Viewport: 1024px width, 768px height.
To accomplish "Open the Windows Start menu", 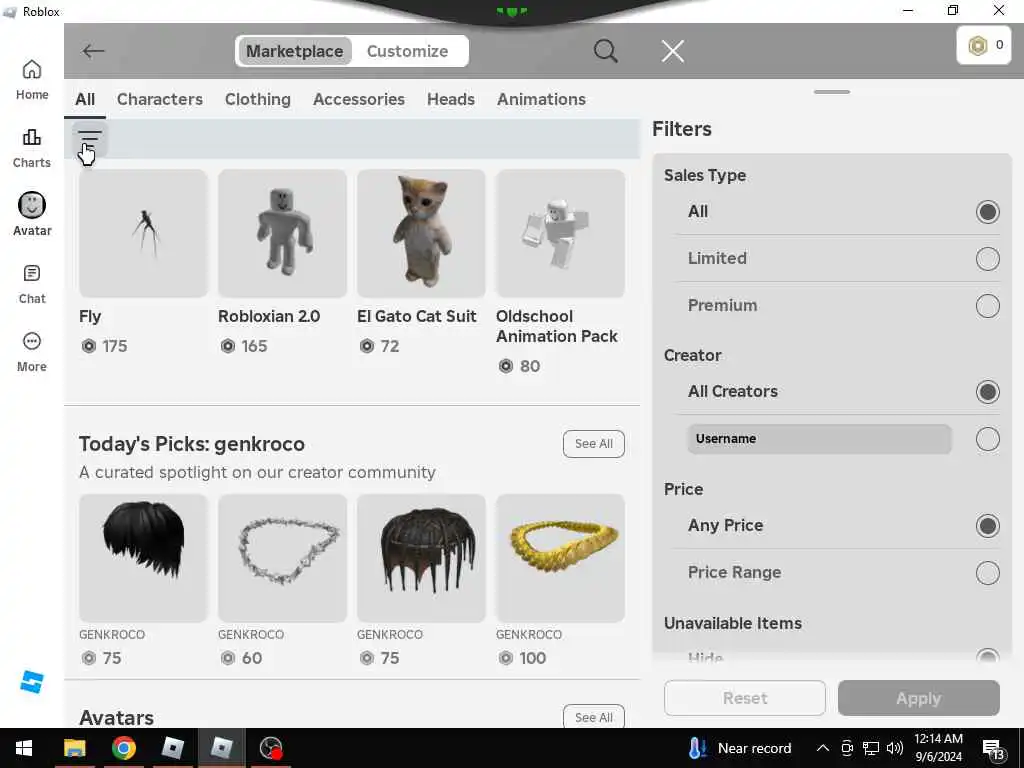I will point(24,748).
